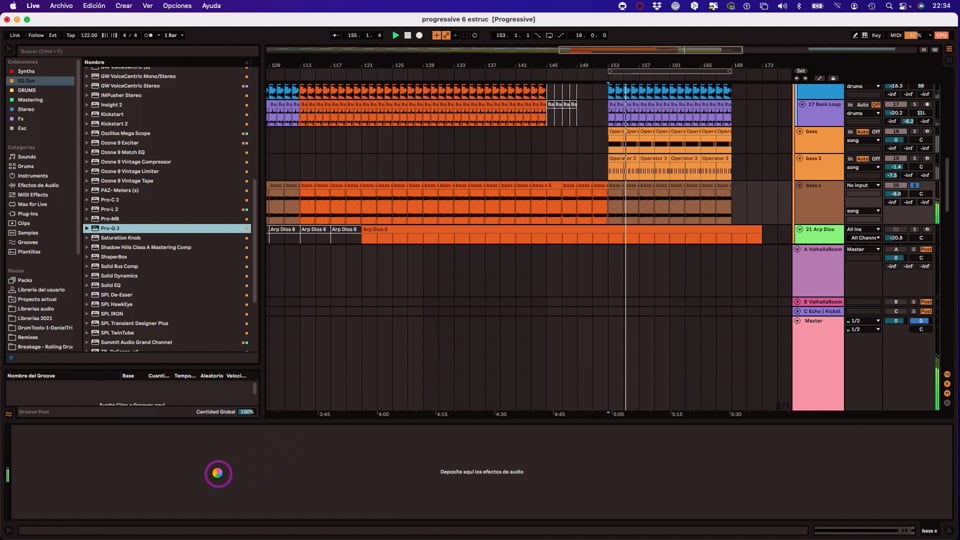Open the Ver menu

point(148,6)
